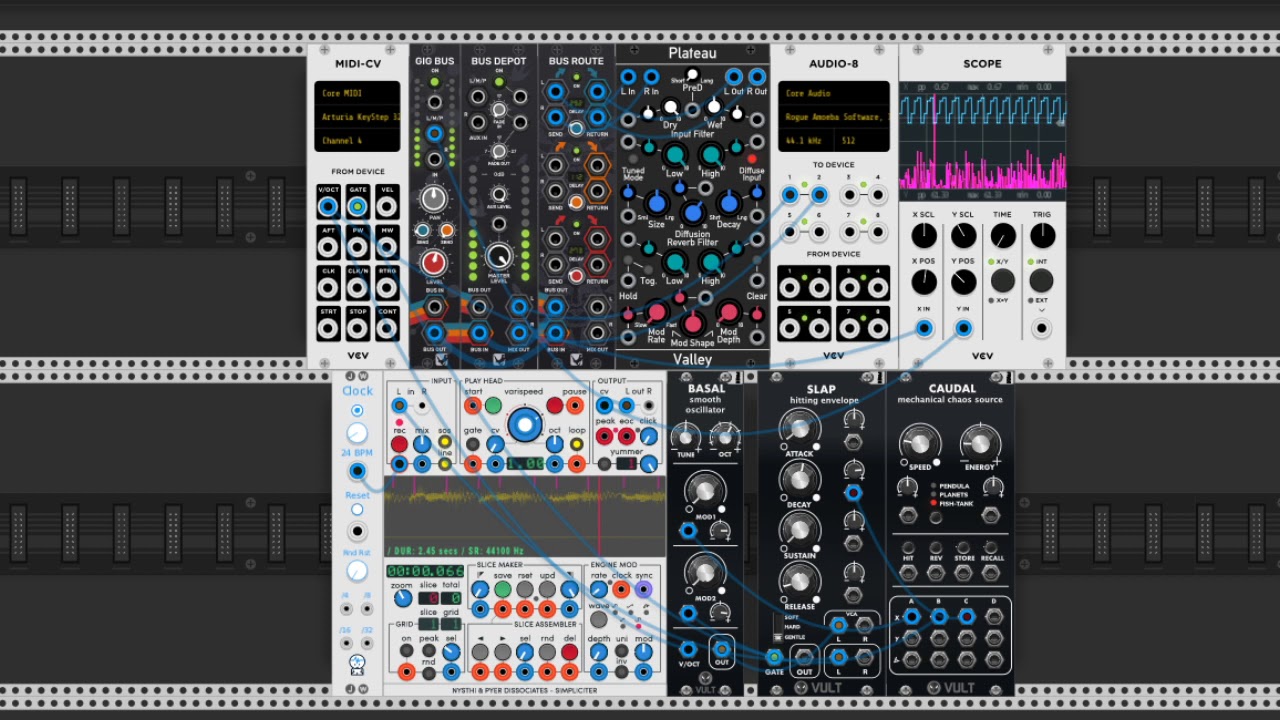Click the Plateau R Out jack

tap(757, 77)
